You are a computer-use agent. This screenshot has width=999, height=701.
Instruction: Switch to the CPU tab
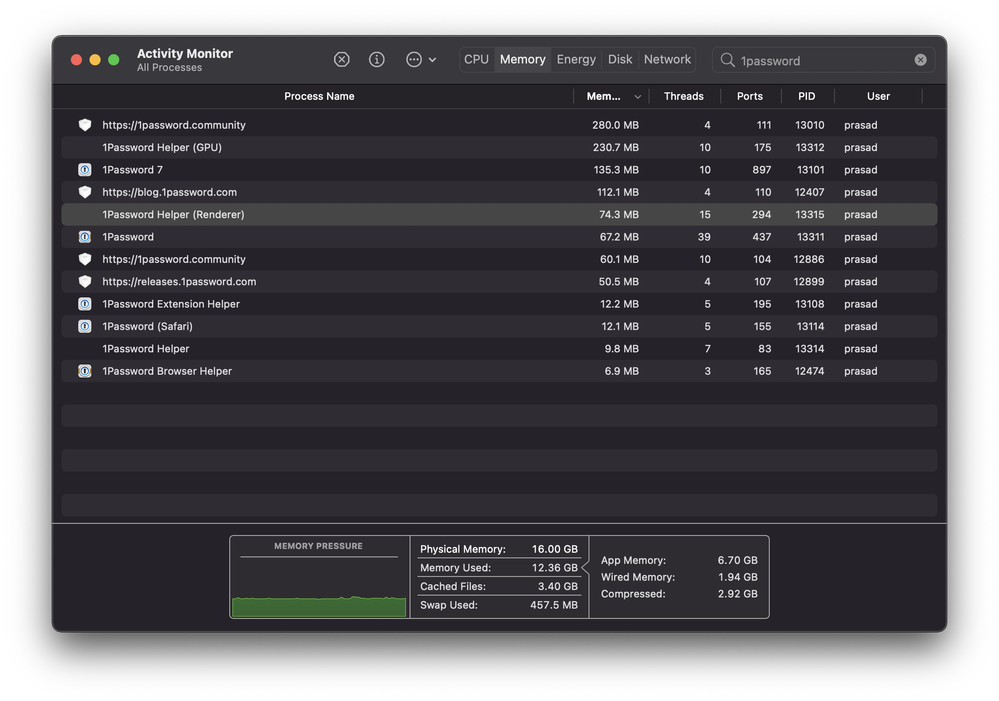477,60
